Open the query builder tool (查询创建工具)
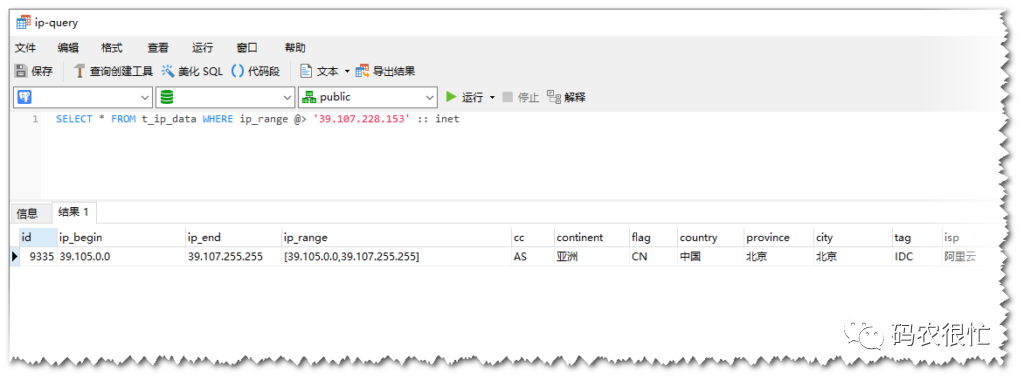This screenshot has width=1024, height=380. coord(113,71)
